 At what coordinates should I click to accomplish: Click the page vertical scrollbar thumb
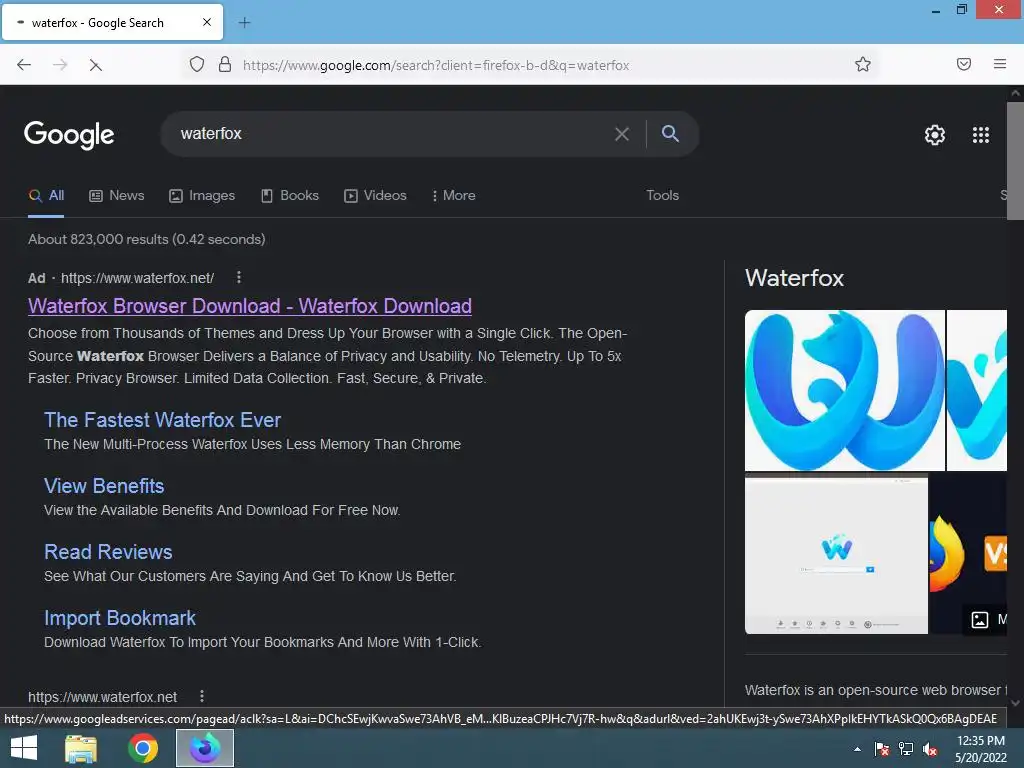click(1015, 161)
